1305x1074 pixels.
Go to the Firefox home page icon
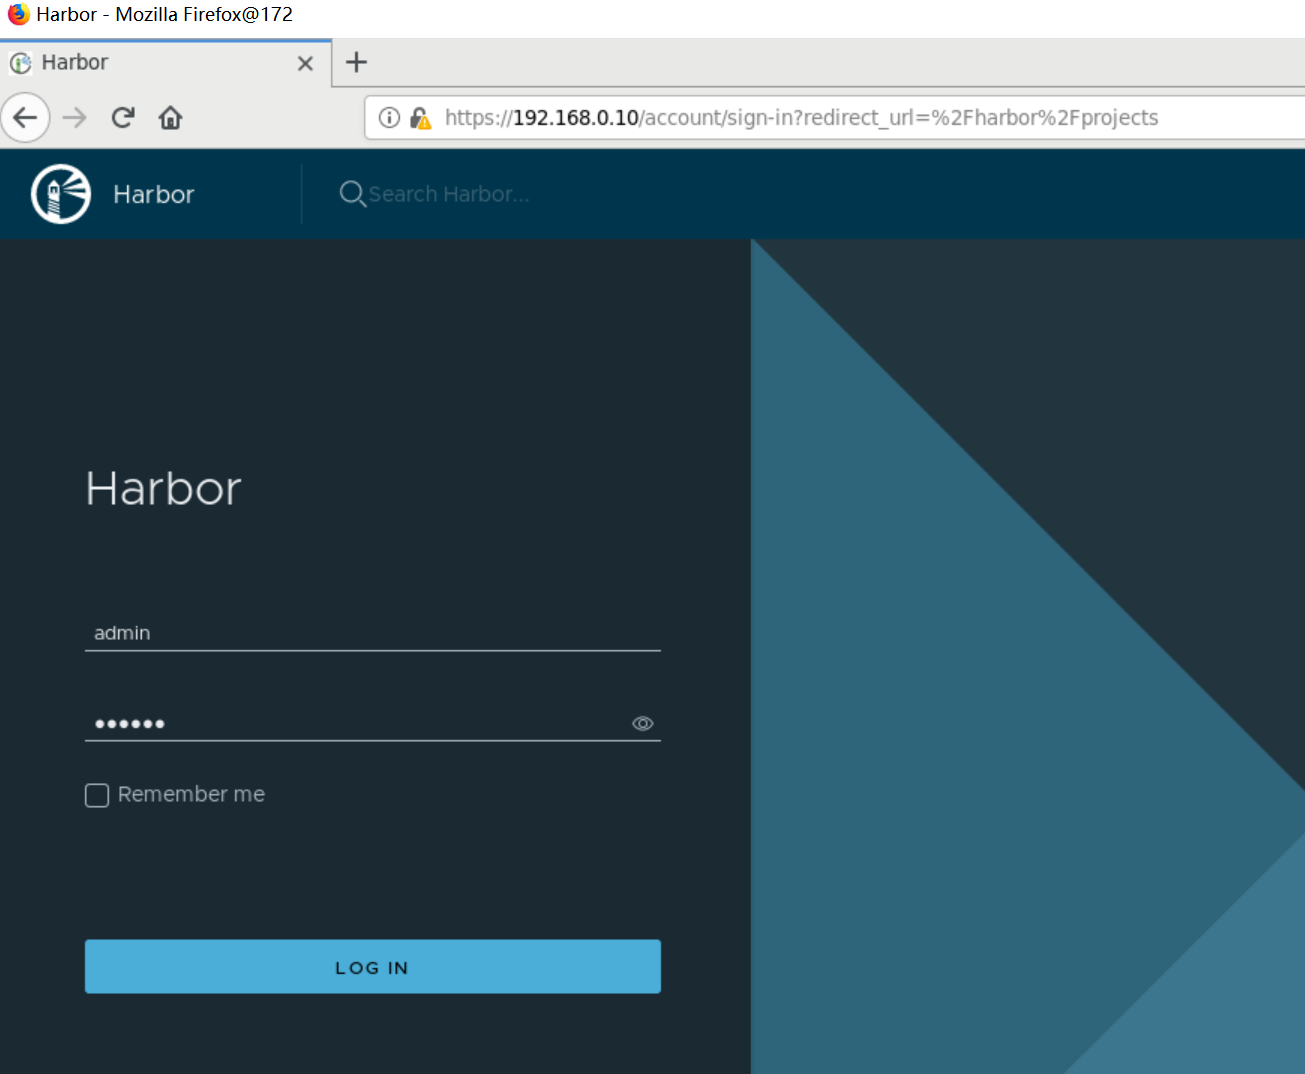point(171,118)
